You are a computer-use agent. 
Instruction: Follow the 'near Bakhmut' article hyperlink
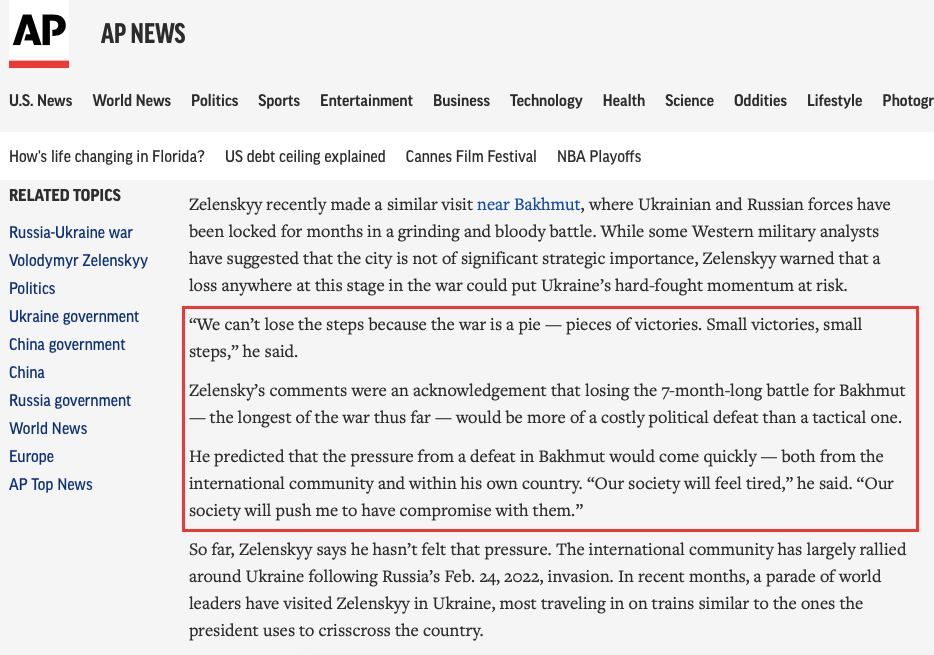coord(528,204)
